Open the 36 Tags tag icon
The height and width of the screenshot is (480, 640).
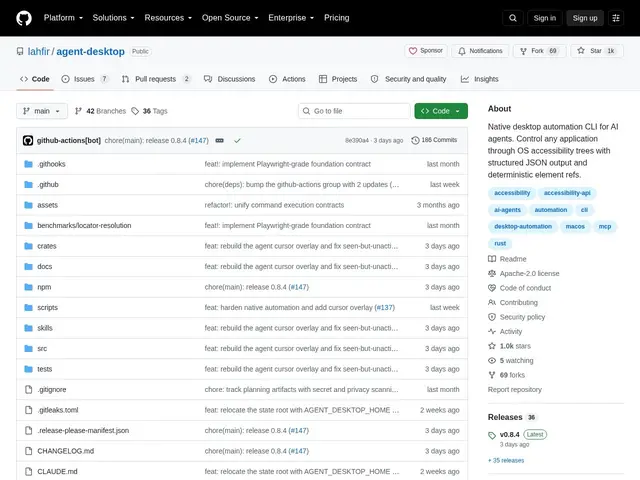tap(135, 111)
